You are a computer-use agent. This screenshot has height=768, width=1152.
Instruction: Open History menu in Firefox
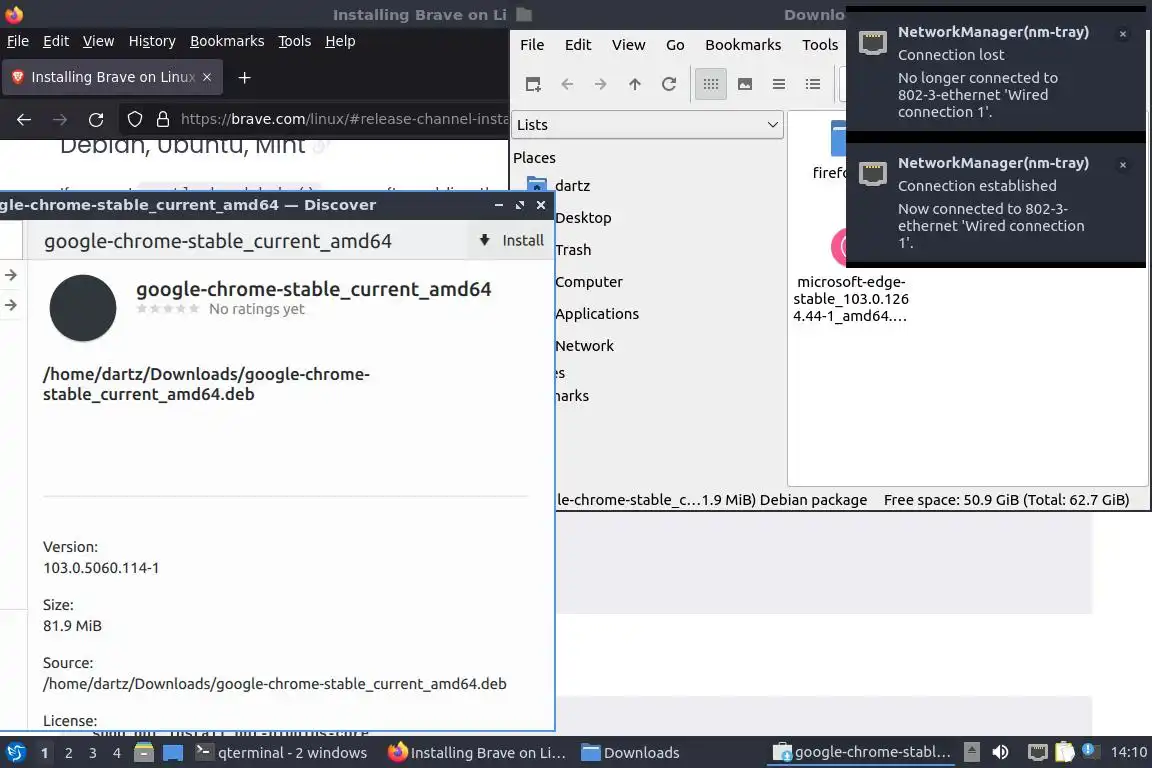point(152,41)
